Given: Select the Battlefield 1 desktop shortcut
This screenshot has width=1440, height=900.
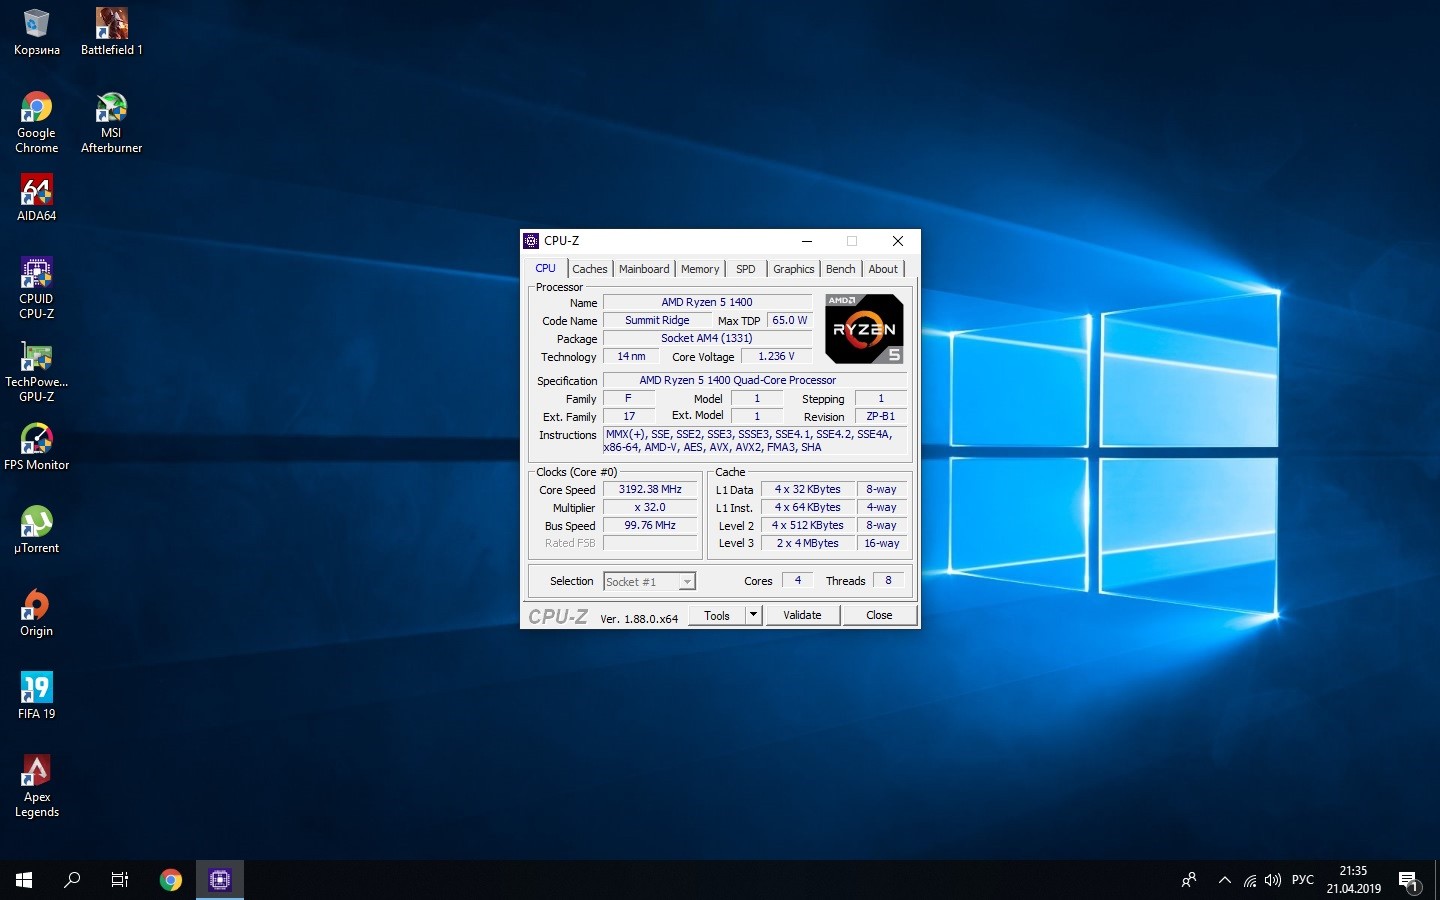Looking at the screenshot, I should click(111, 31).
